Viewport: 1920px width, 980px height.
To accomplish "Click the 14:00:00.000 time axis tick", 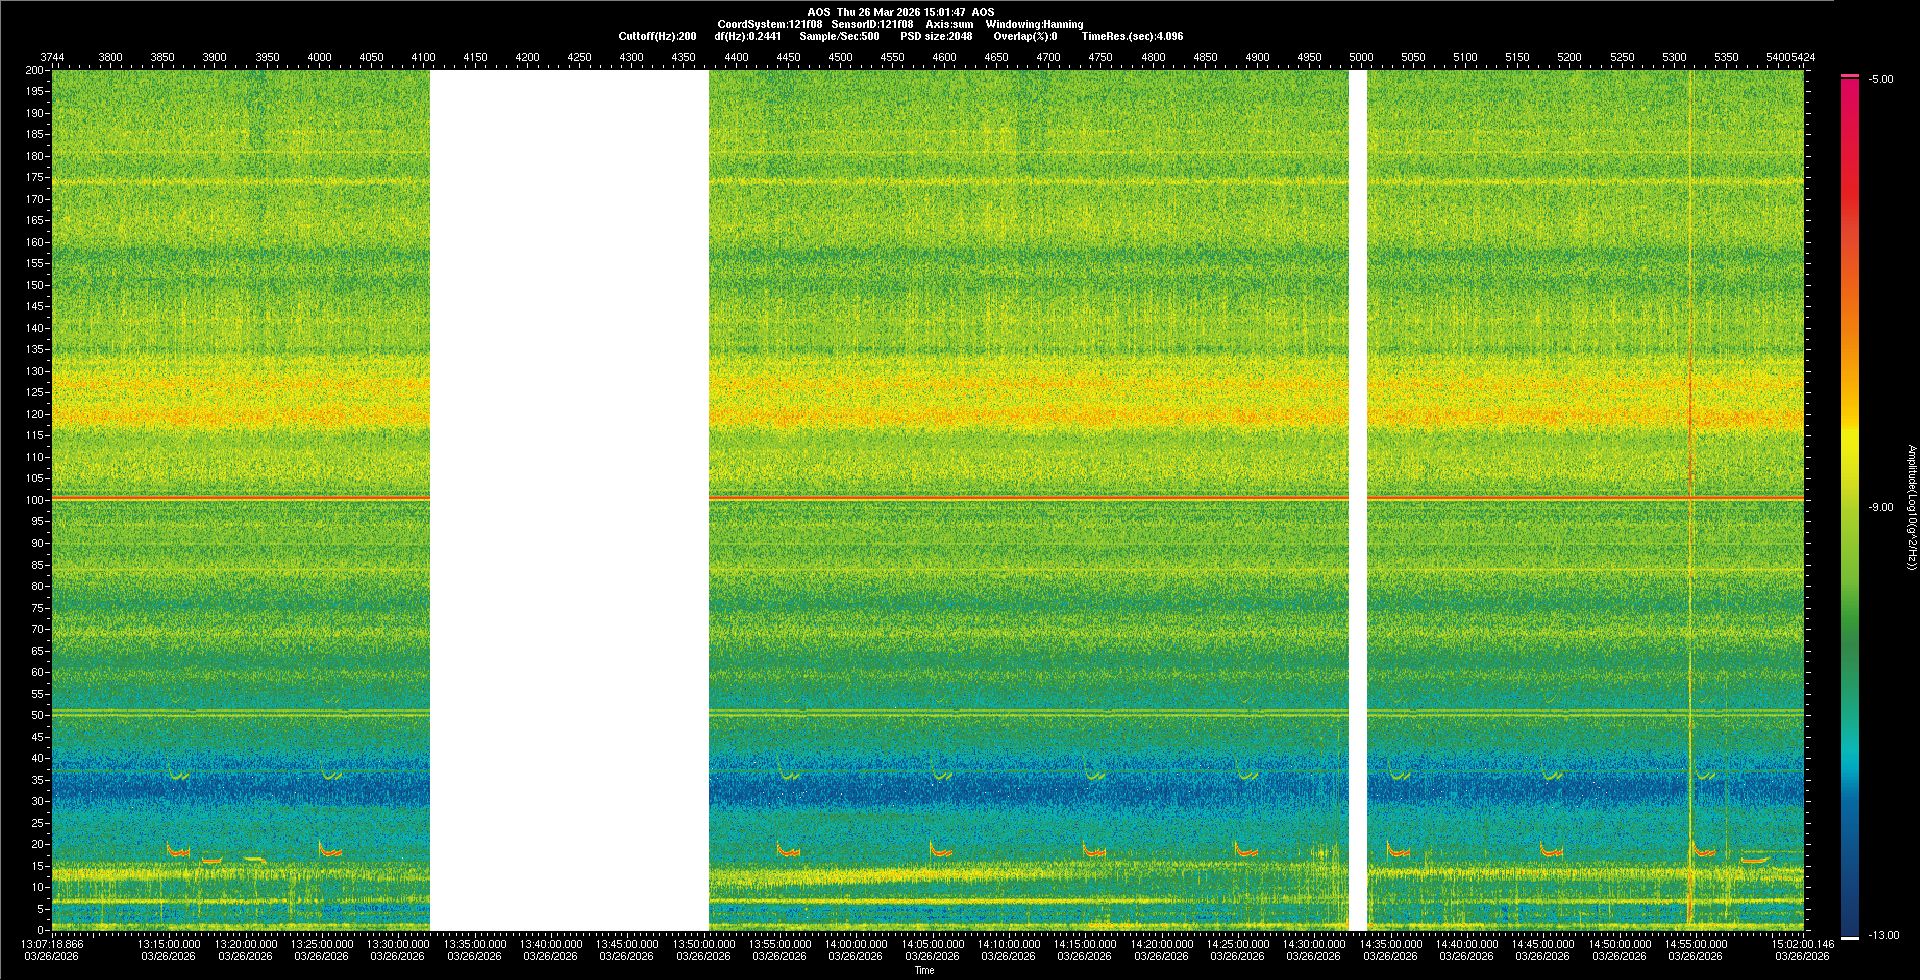I will 856,944.
